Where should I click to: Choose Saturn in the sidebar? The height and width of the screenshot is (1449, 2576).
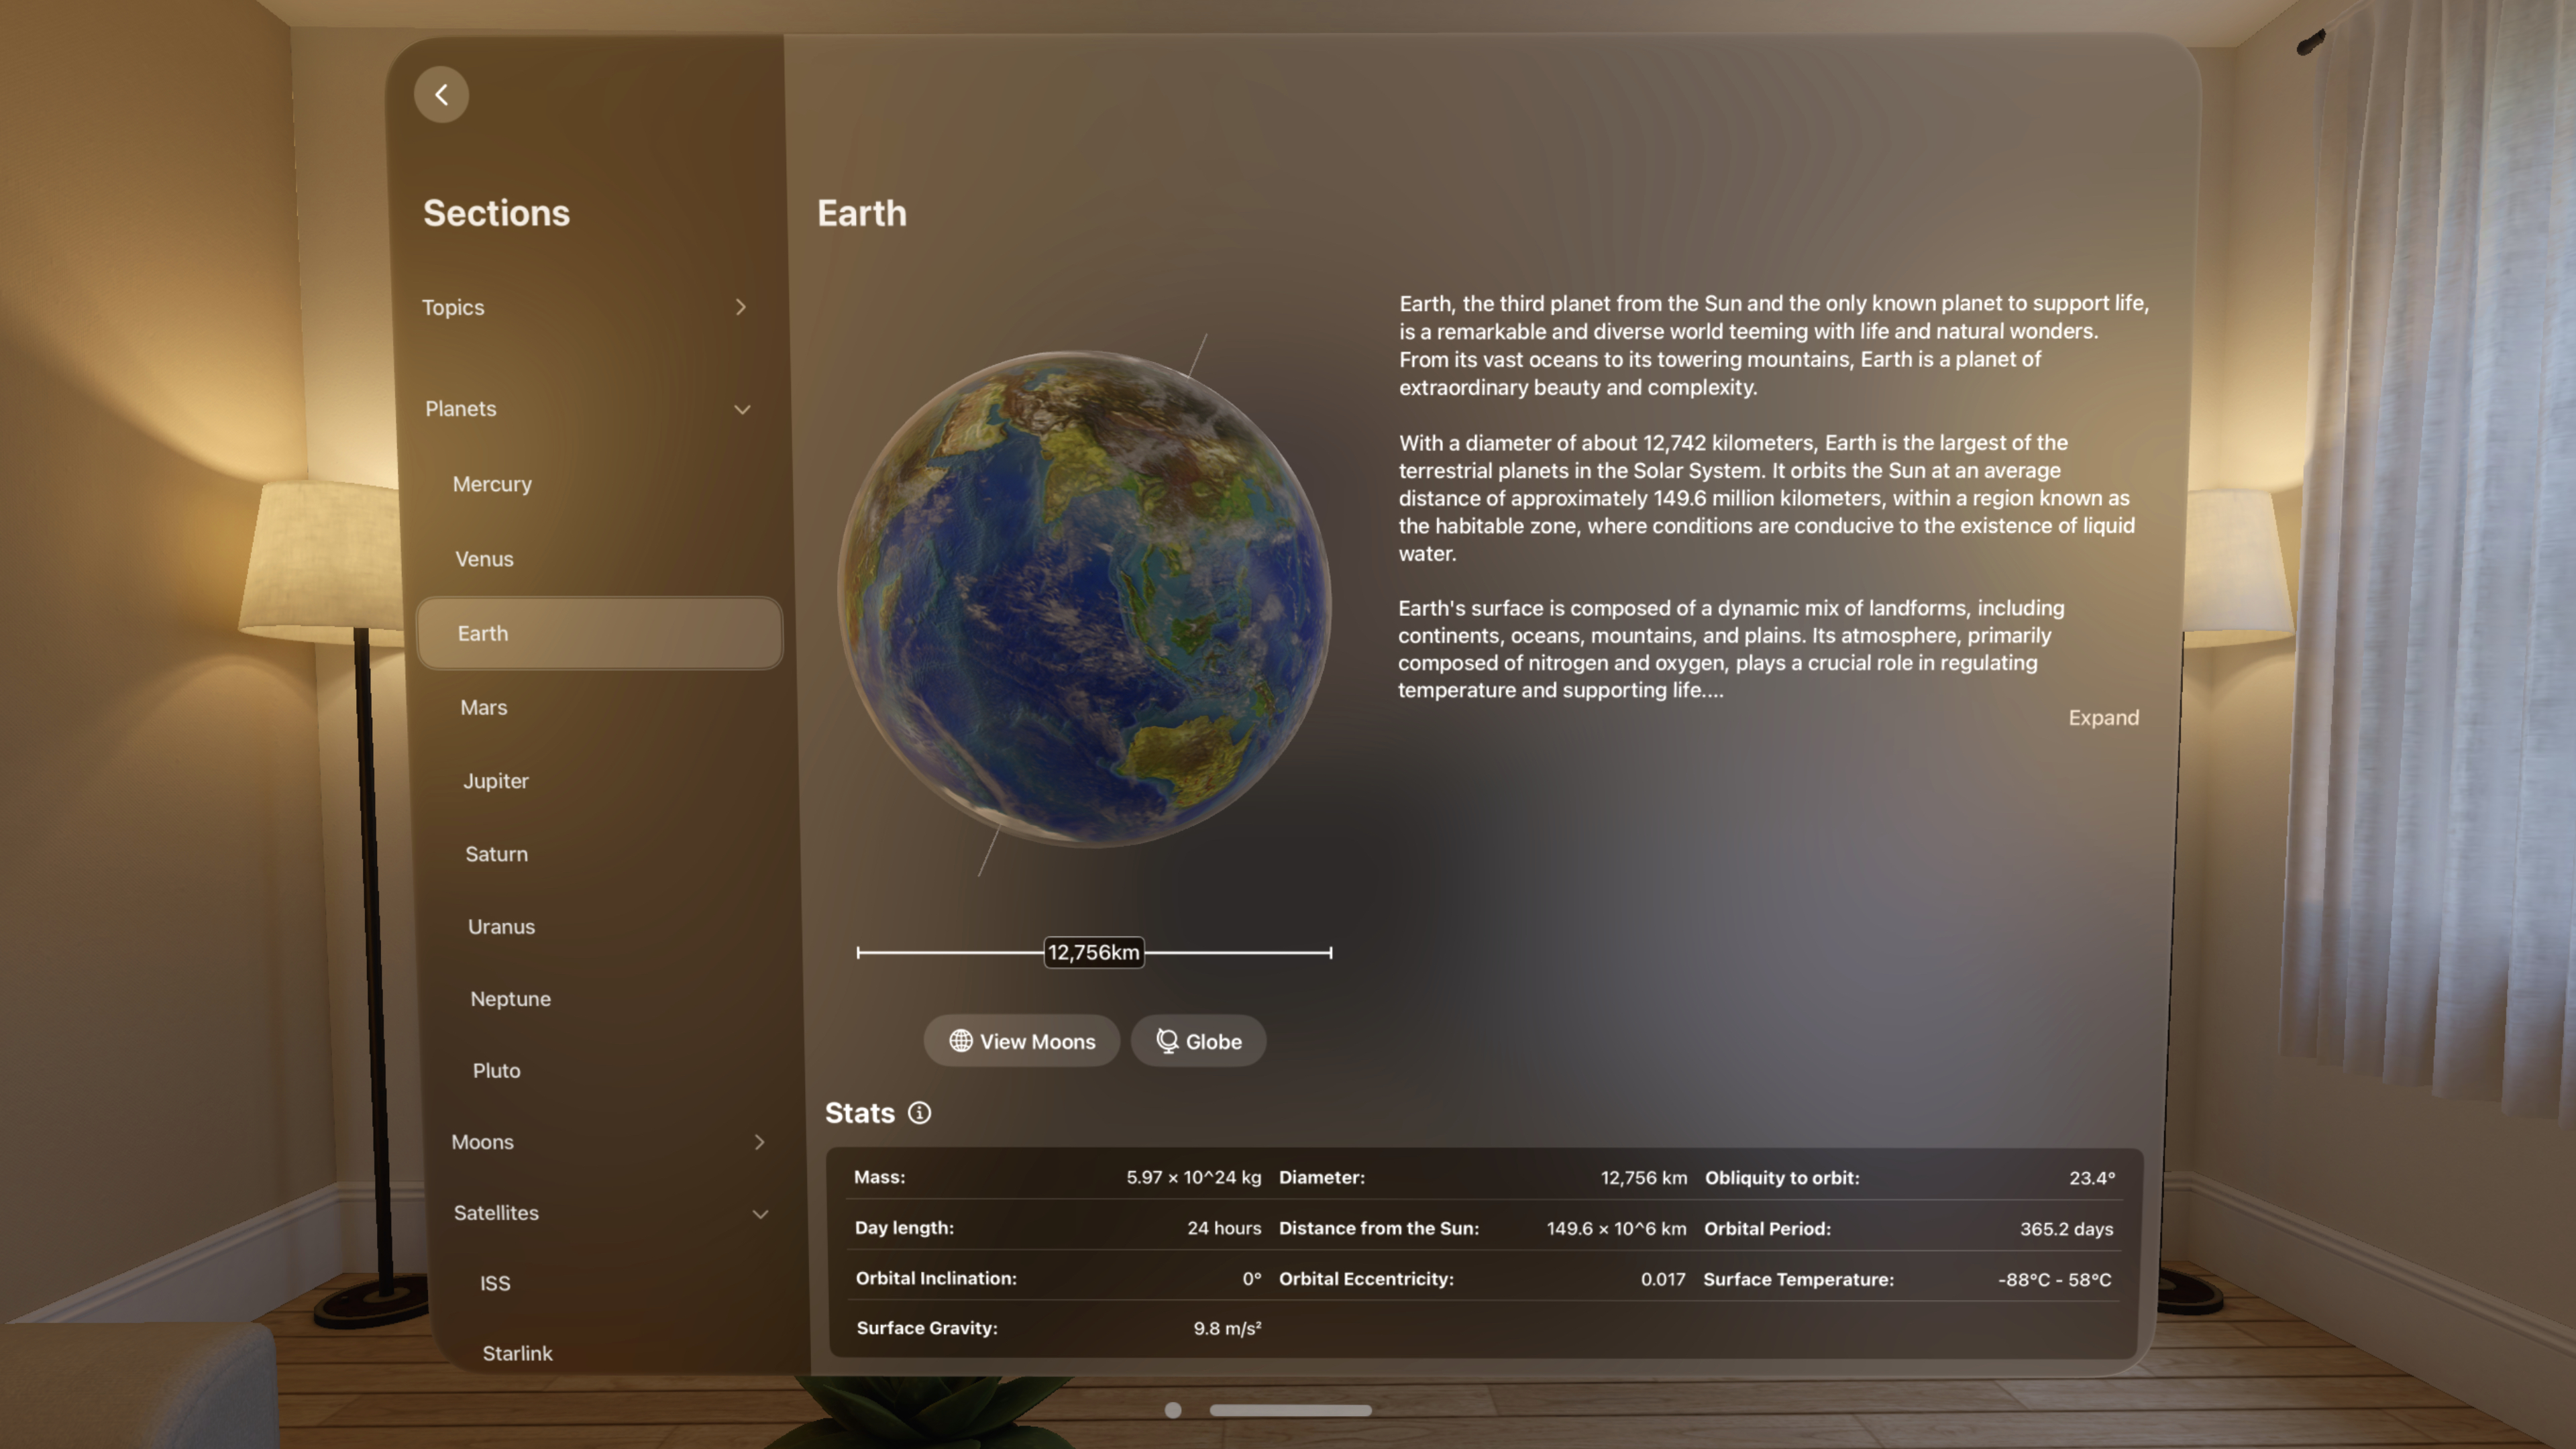click(496, 854)
